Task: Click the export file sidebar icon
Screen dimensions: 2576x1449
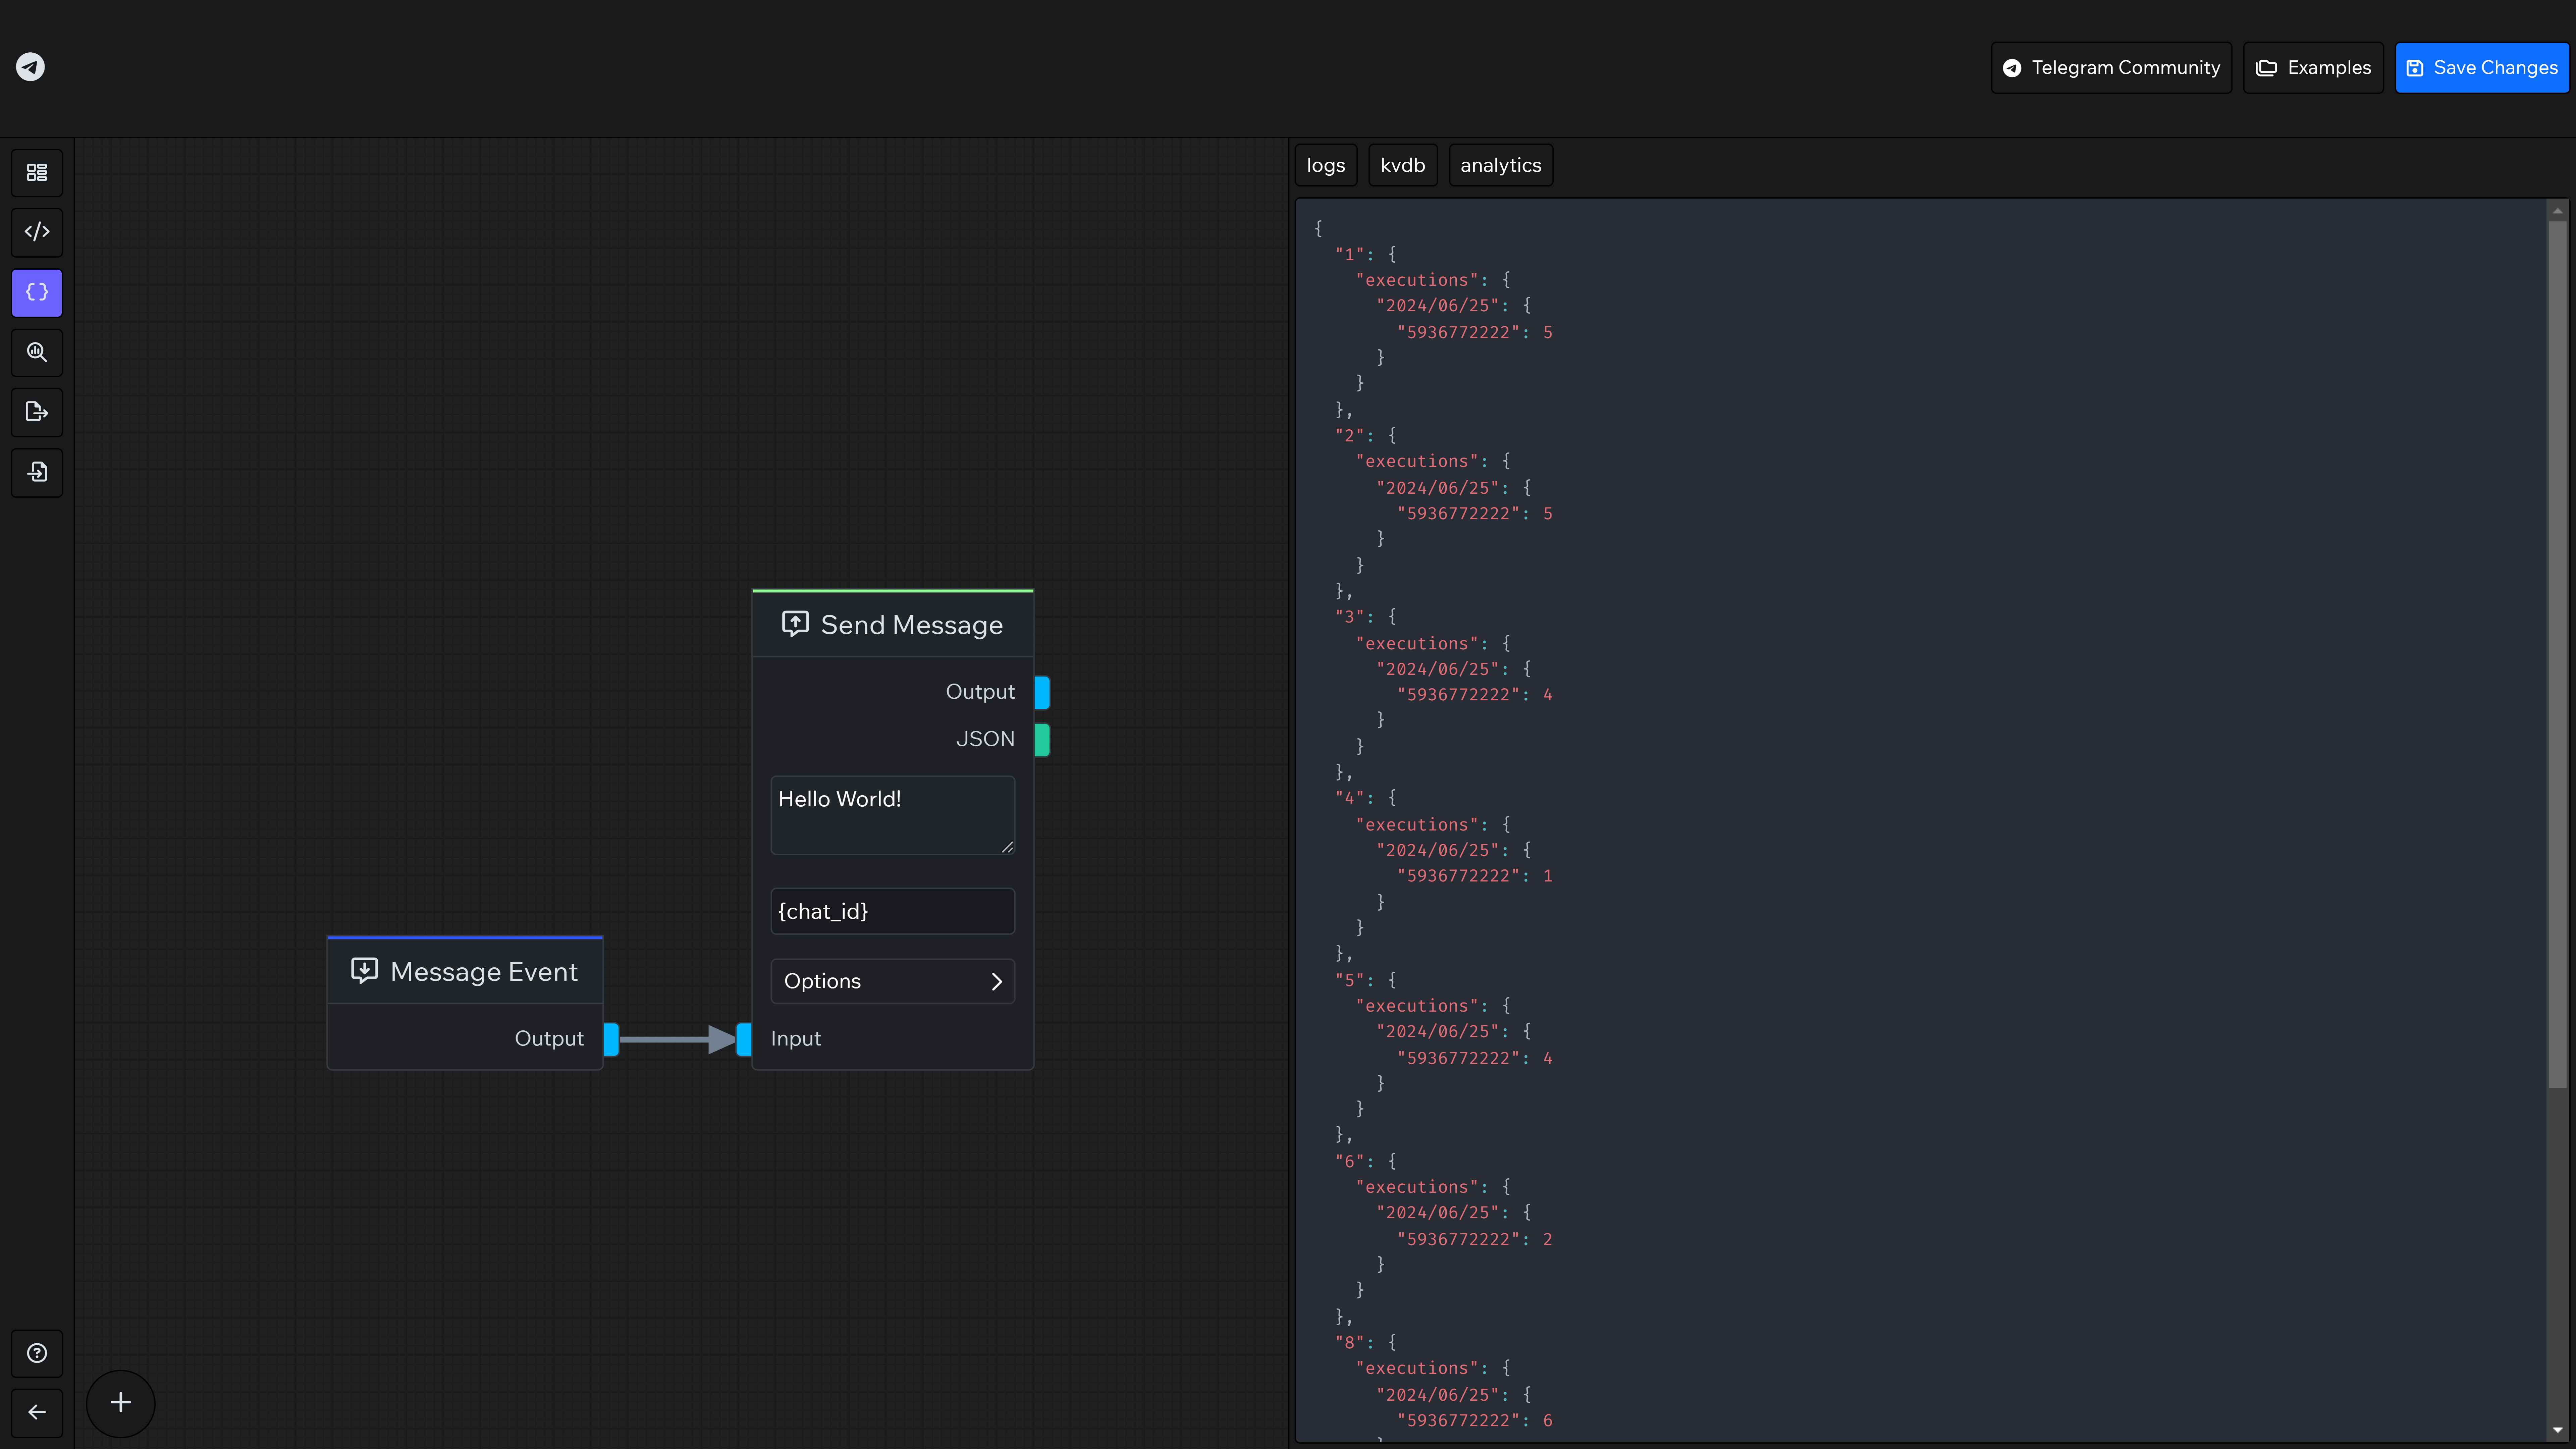Action: (37, 412)
